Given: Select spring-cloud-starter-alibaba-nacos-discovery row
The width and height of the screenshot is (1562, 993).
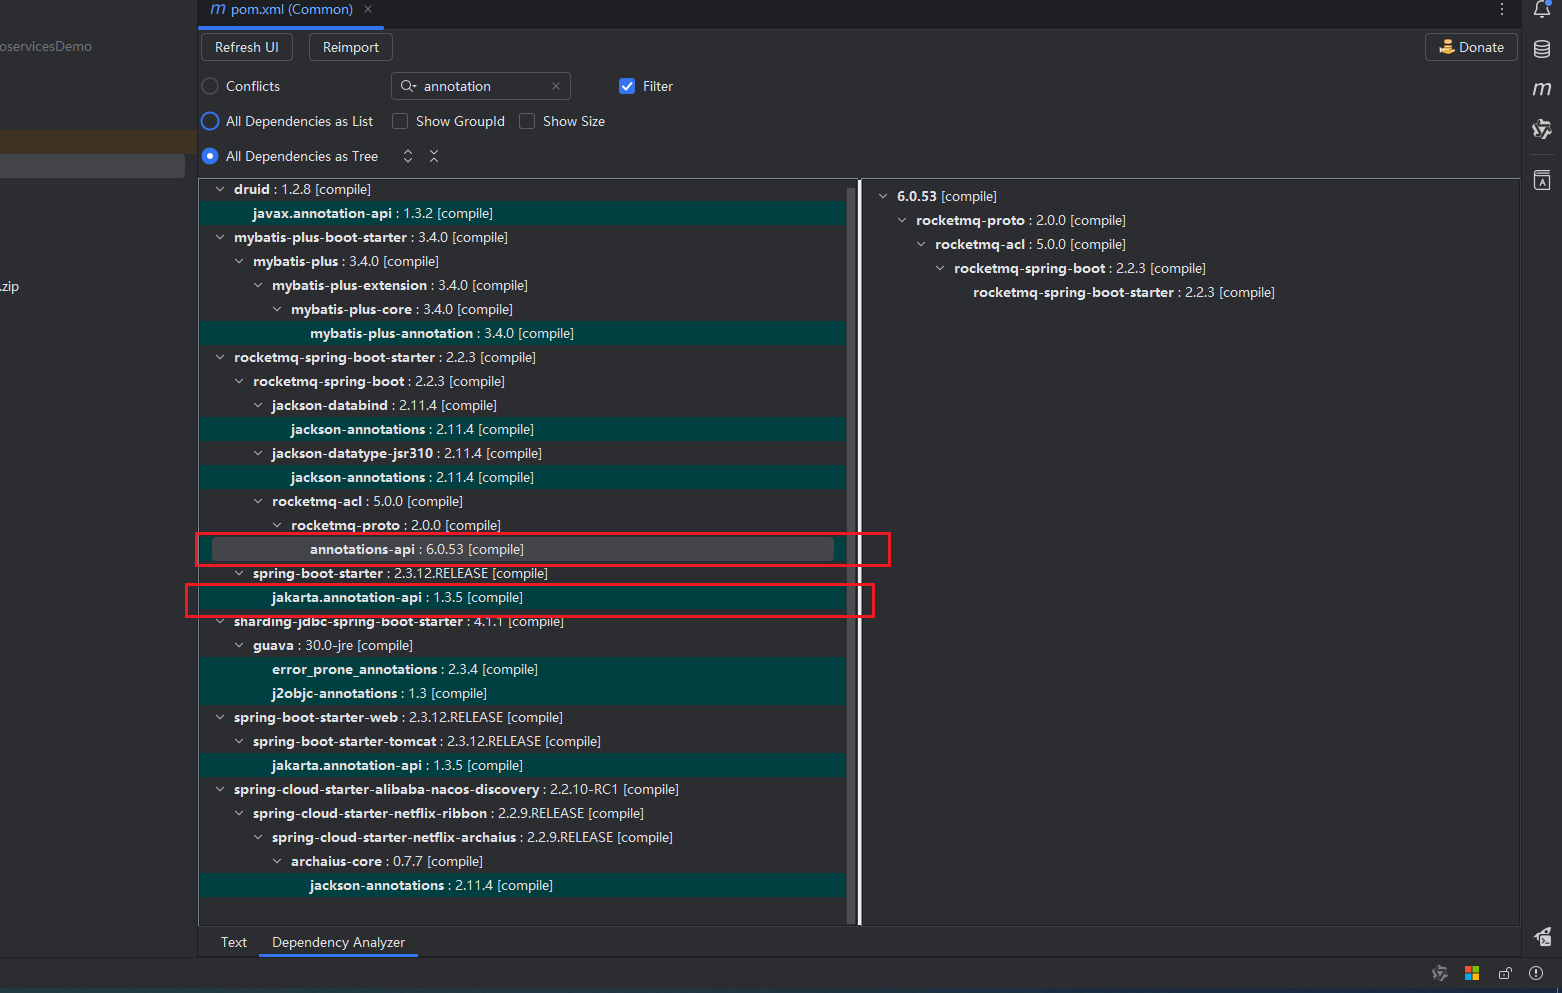Looking at the screenshot, I should [x=523, y=789].
